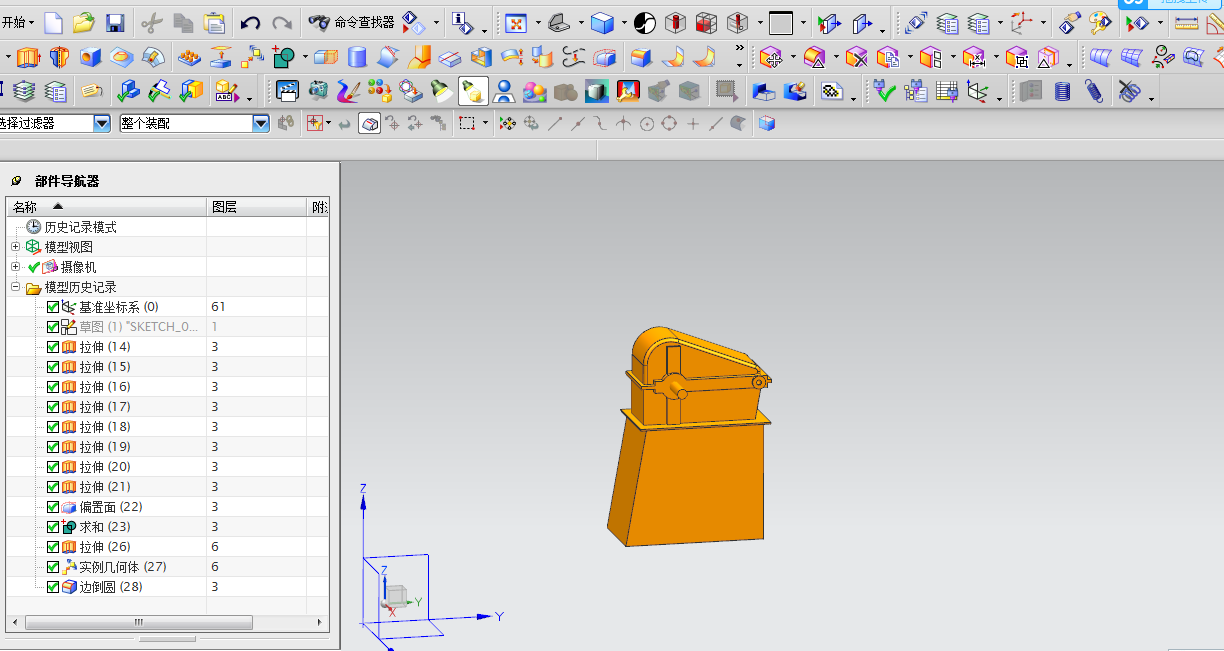Toggle the 求和 (23) feature checkbox

[53, 527]
